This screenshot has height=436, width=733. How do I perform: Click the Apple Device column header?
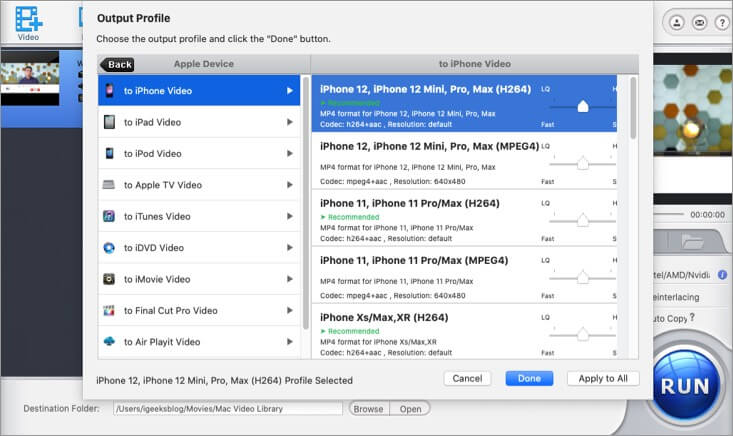[203, 64]
